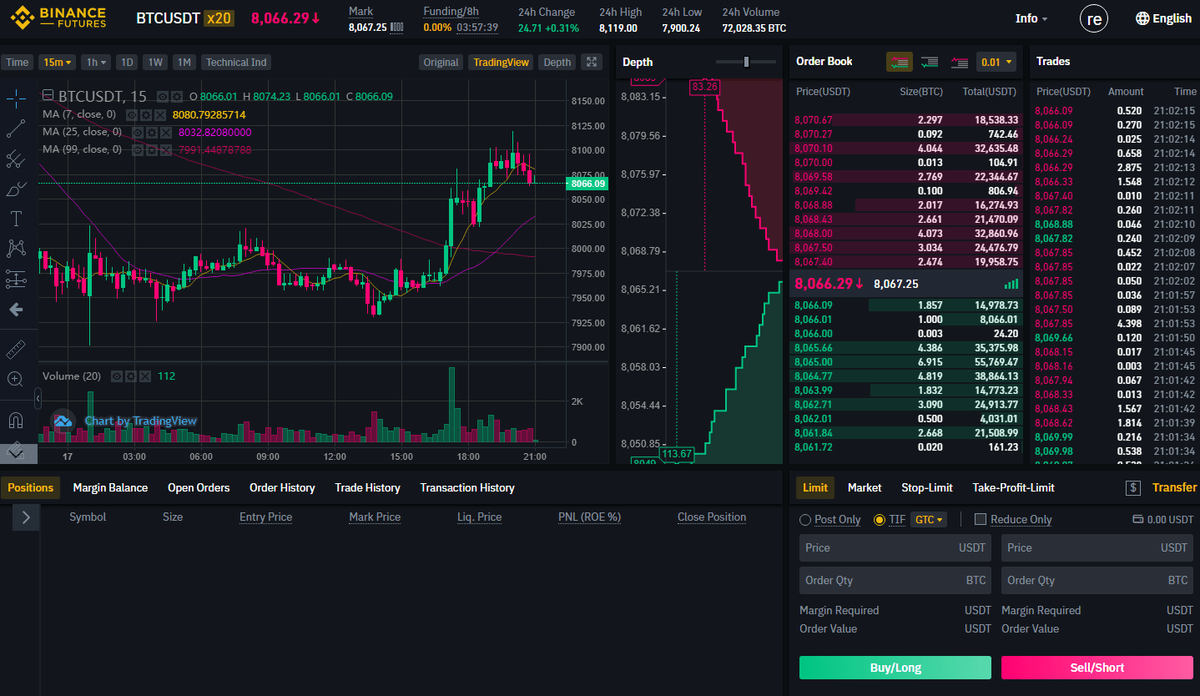Switch to Transaction History tab

pos(467,488)
